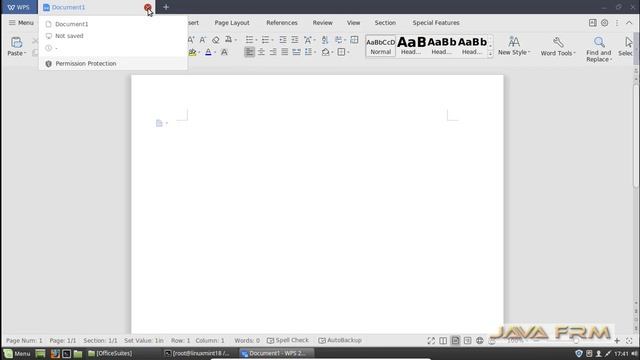Open Find and Replace

(x=599, y=49)
